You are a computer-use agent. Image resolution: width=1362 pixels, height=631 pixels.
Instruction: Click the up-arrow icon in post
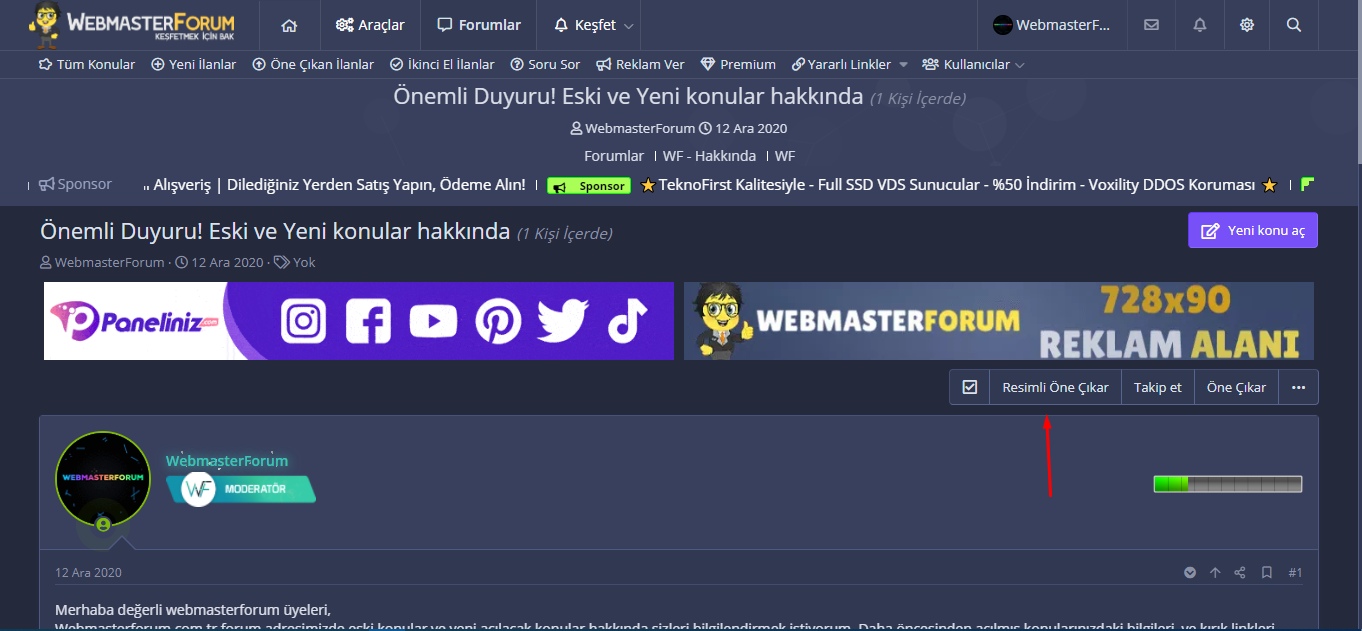(1215, 573)
